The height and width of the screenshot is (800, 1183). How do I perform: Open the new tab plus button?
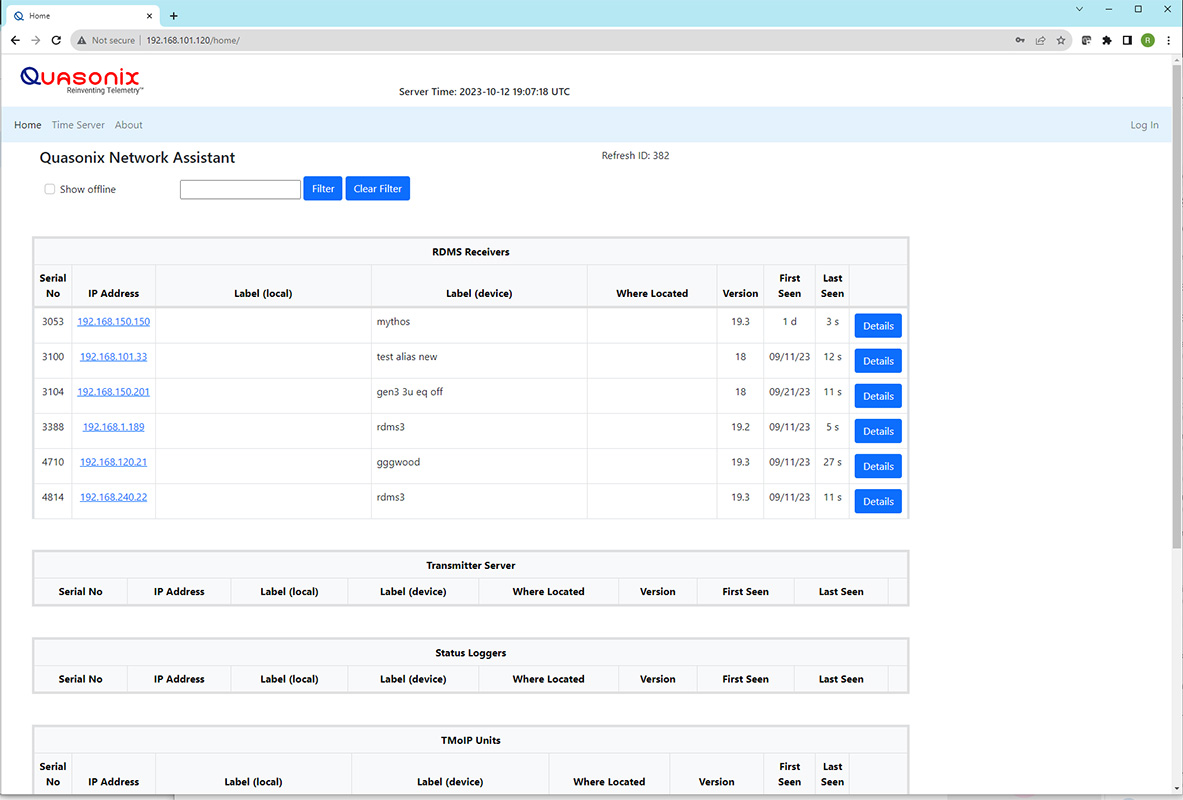pos(174,16)
